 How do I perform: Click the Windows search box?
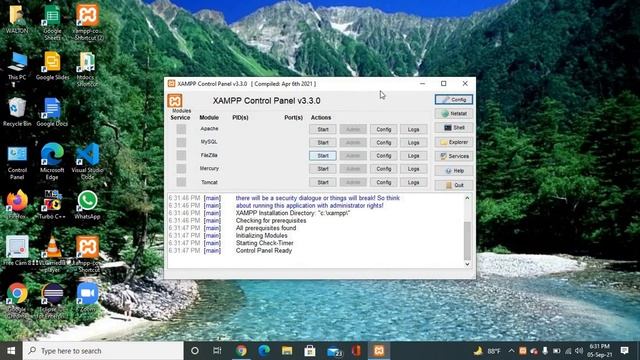tap(103, 351)
